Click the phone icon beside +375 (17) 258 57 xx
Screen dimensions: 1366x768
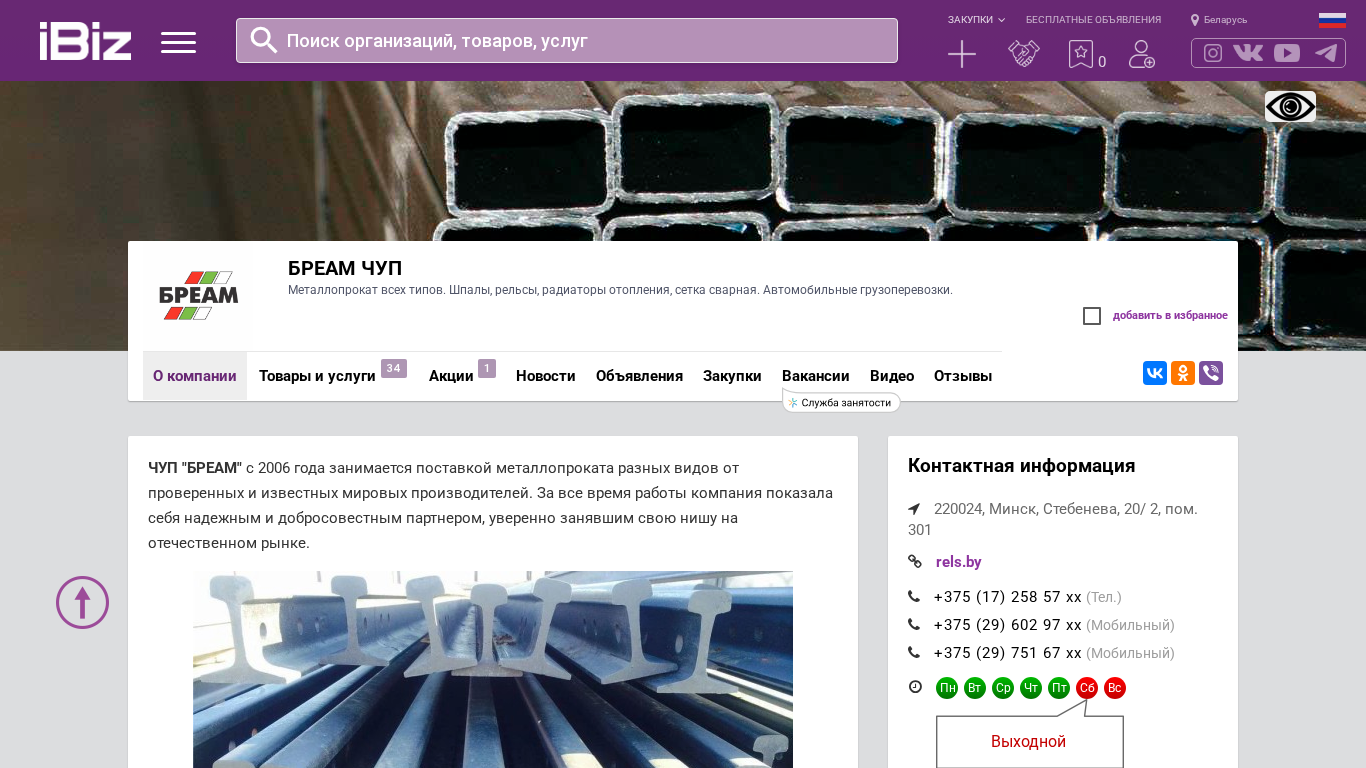914,597
